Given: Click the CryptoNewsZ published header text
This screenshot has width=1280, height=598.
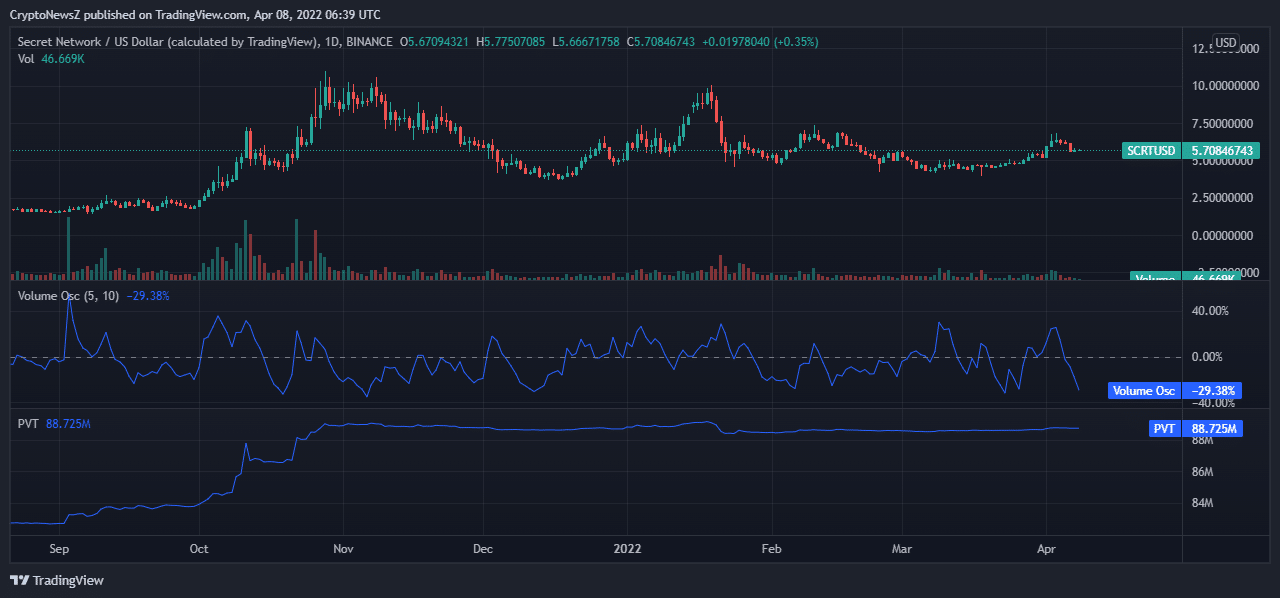Looking at the screenshot, I should 194,15.
